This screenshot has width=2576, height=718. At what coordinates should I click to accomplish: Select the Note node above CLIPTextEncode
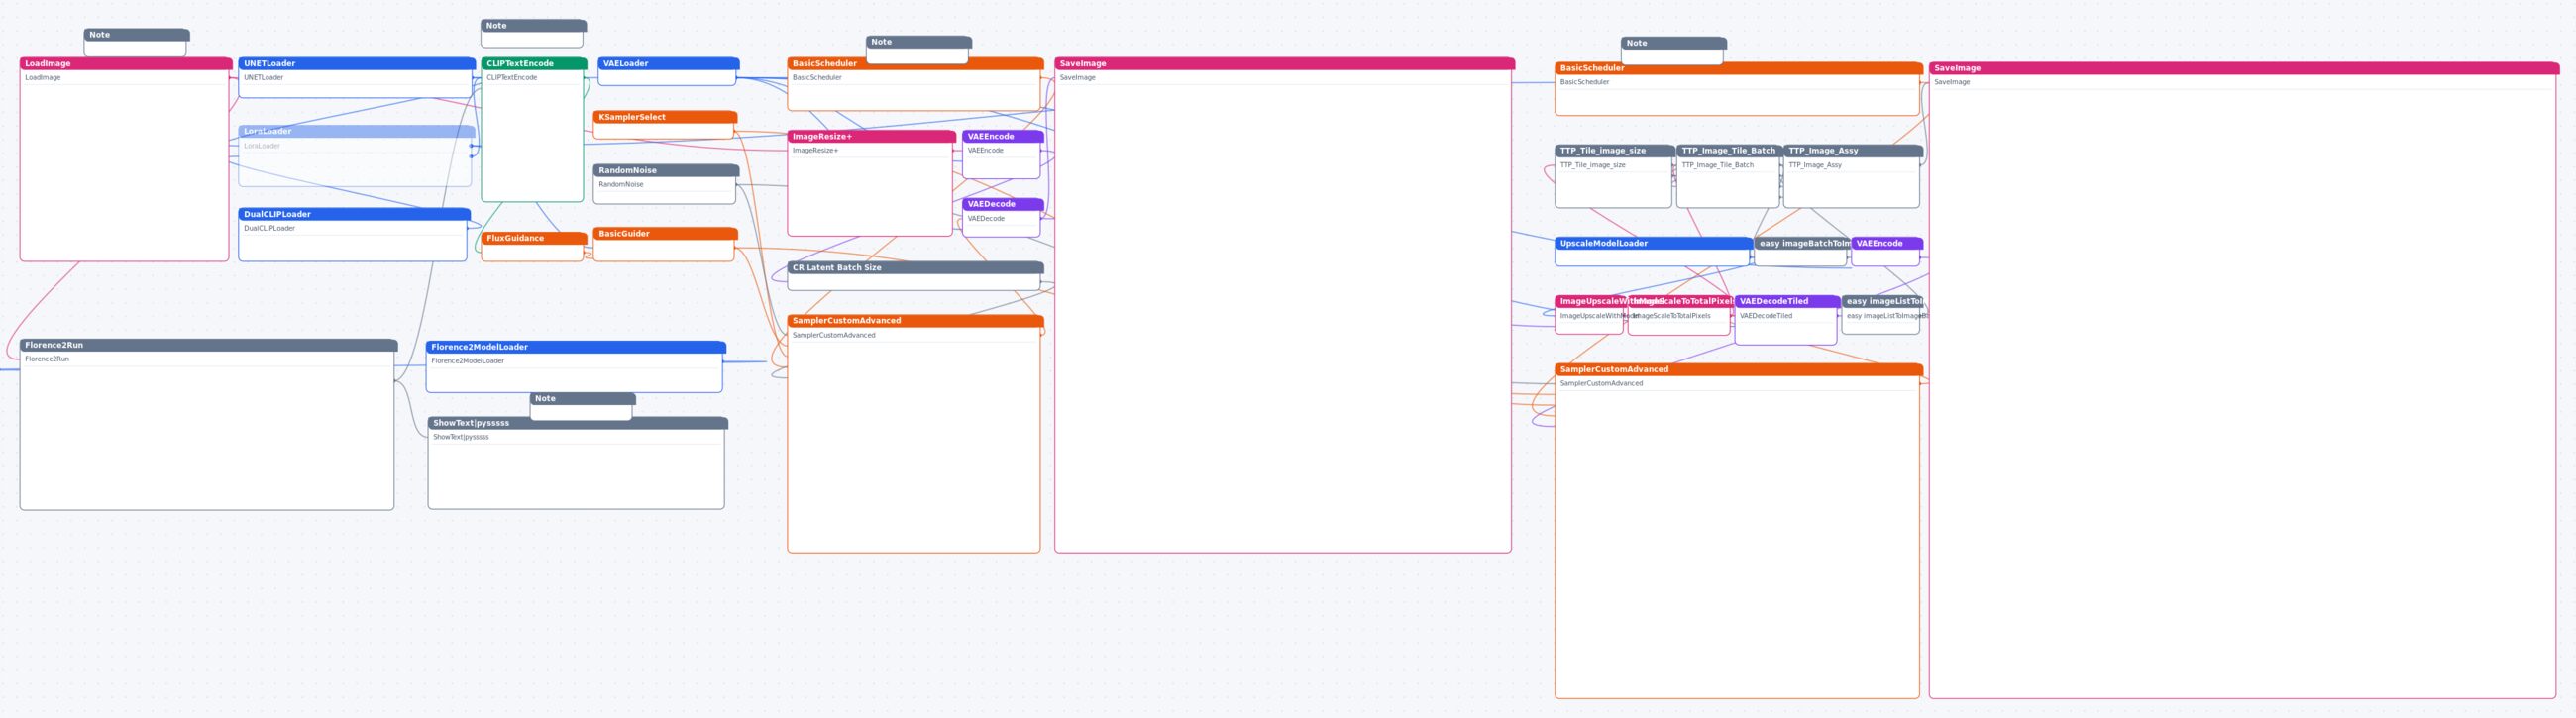click(x=534, y=34)
